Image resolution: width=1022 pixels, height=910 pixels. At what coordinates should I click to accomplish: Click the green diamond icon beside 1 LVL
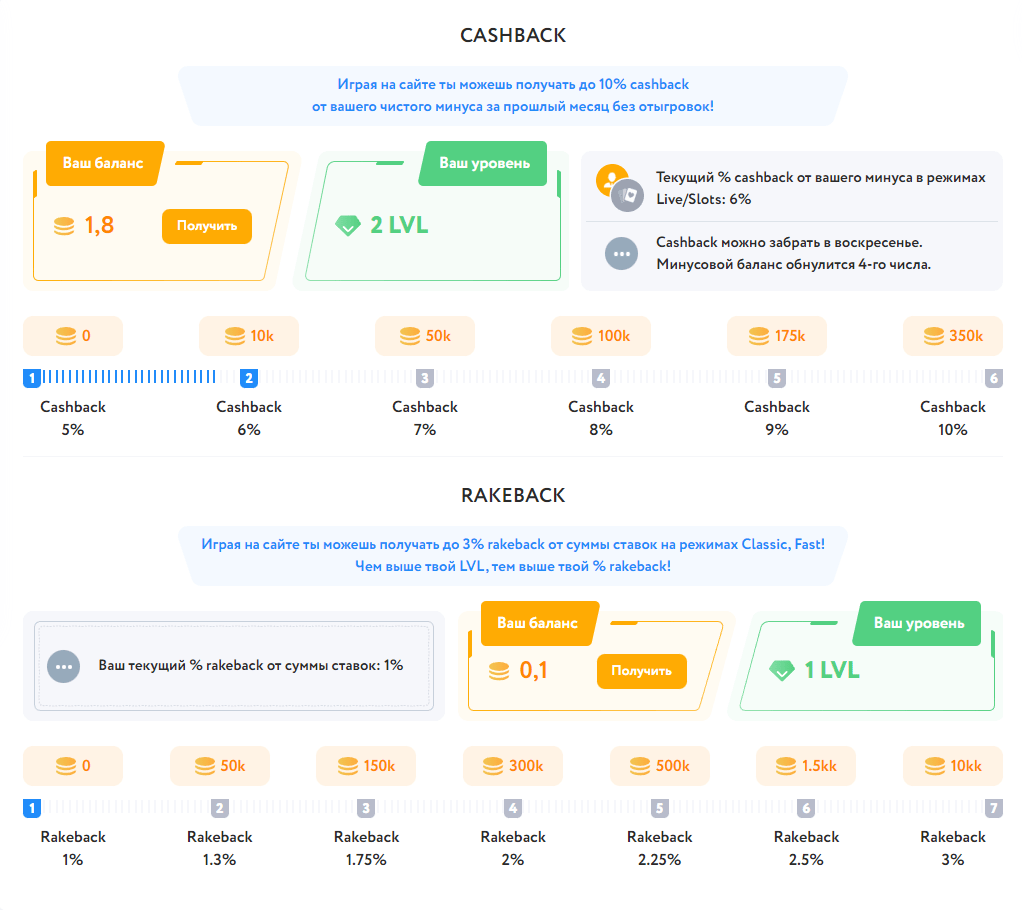click(781, 671)
